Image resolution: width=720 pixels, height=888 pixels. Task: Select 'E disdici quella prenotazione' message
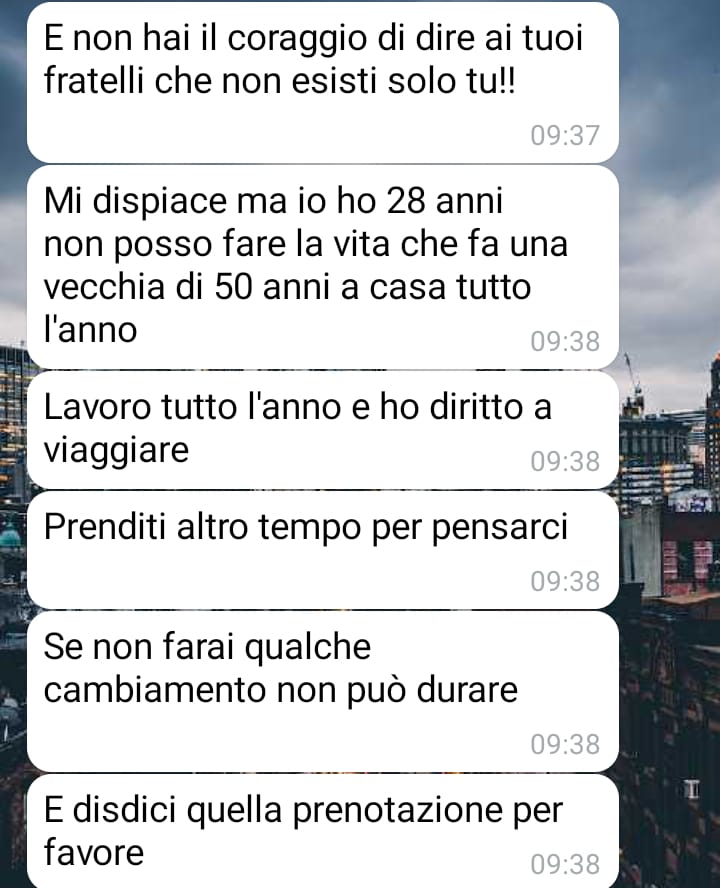322,831
